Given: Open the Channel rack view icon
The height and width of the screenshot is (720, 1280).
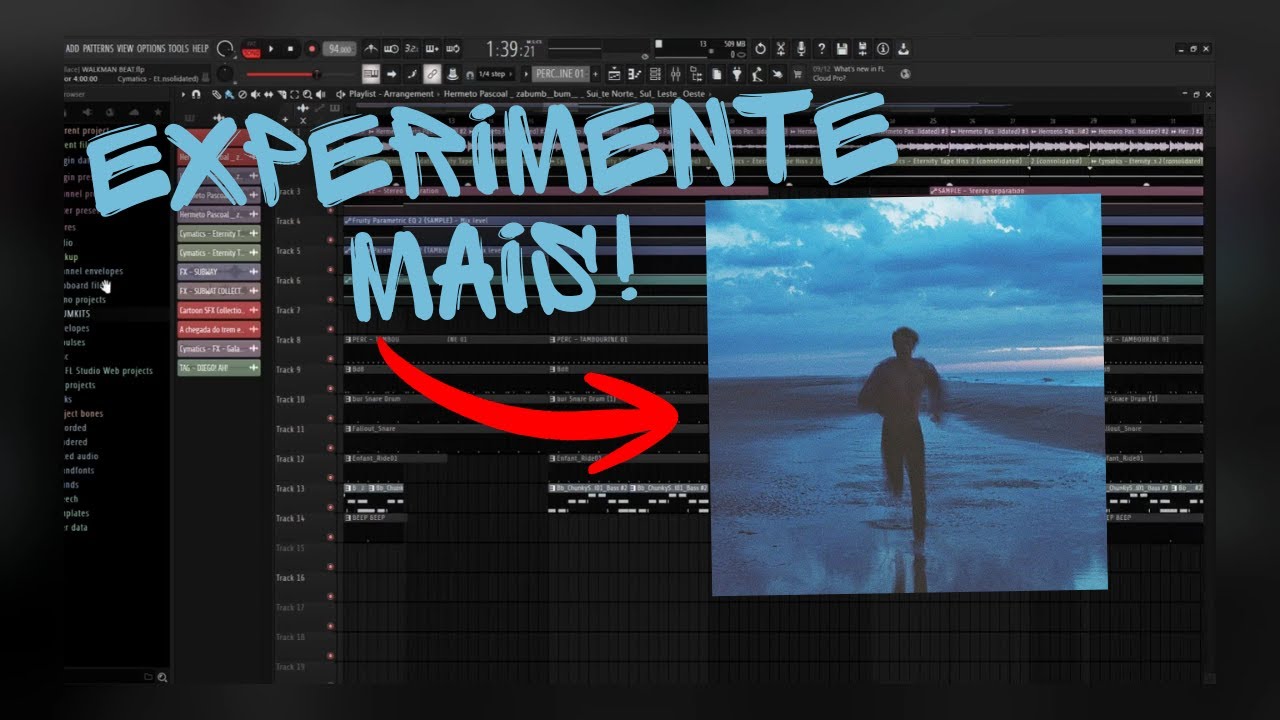Looking at the screenshot, I should coord(655,74).
